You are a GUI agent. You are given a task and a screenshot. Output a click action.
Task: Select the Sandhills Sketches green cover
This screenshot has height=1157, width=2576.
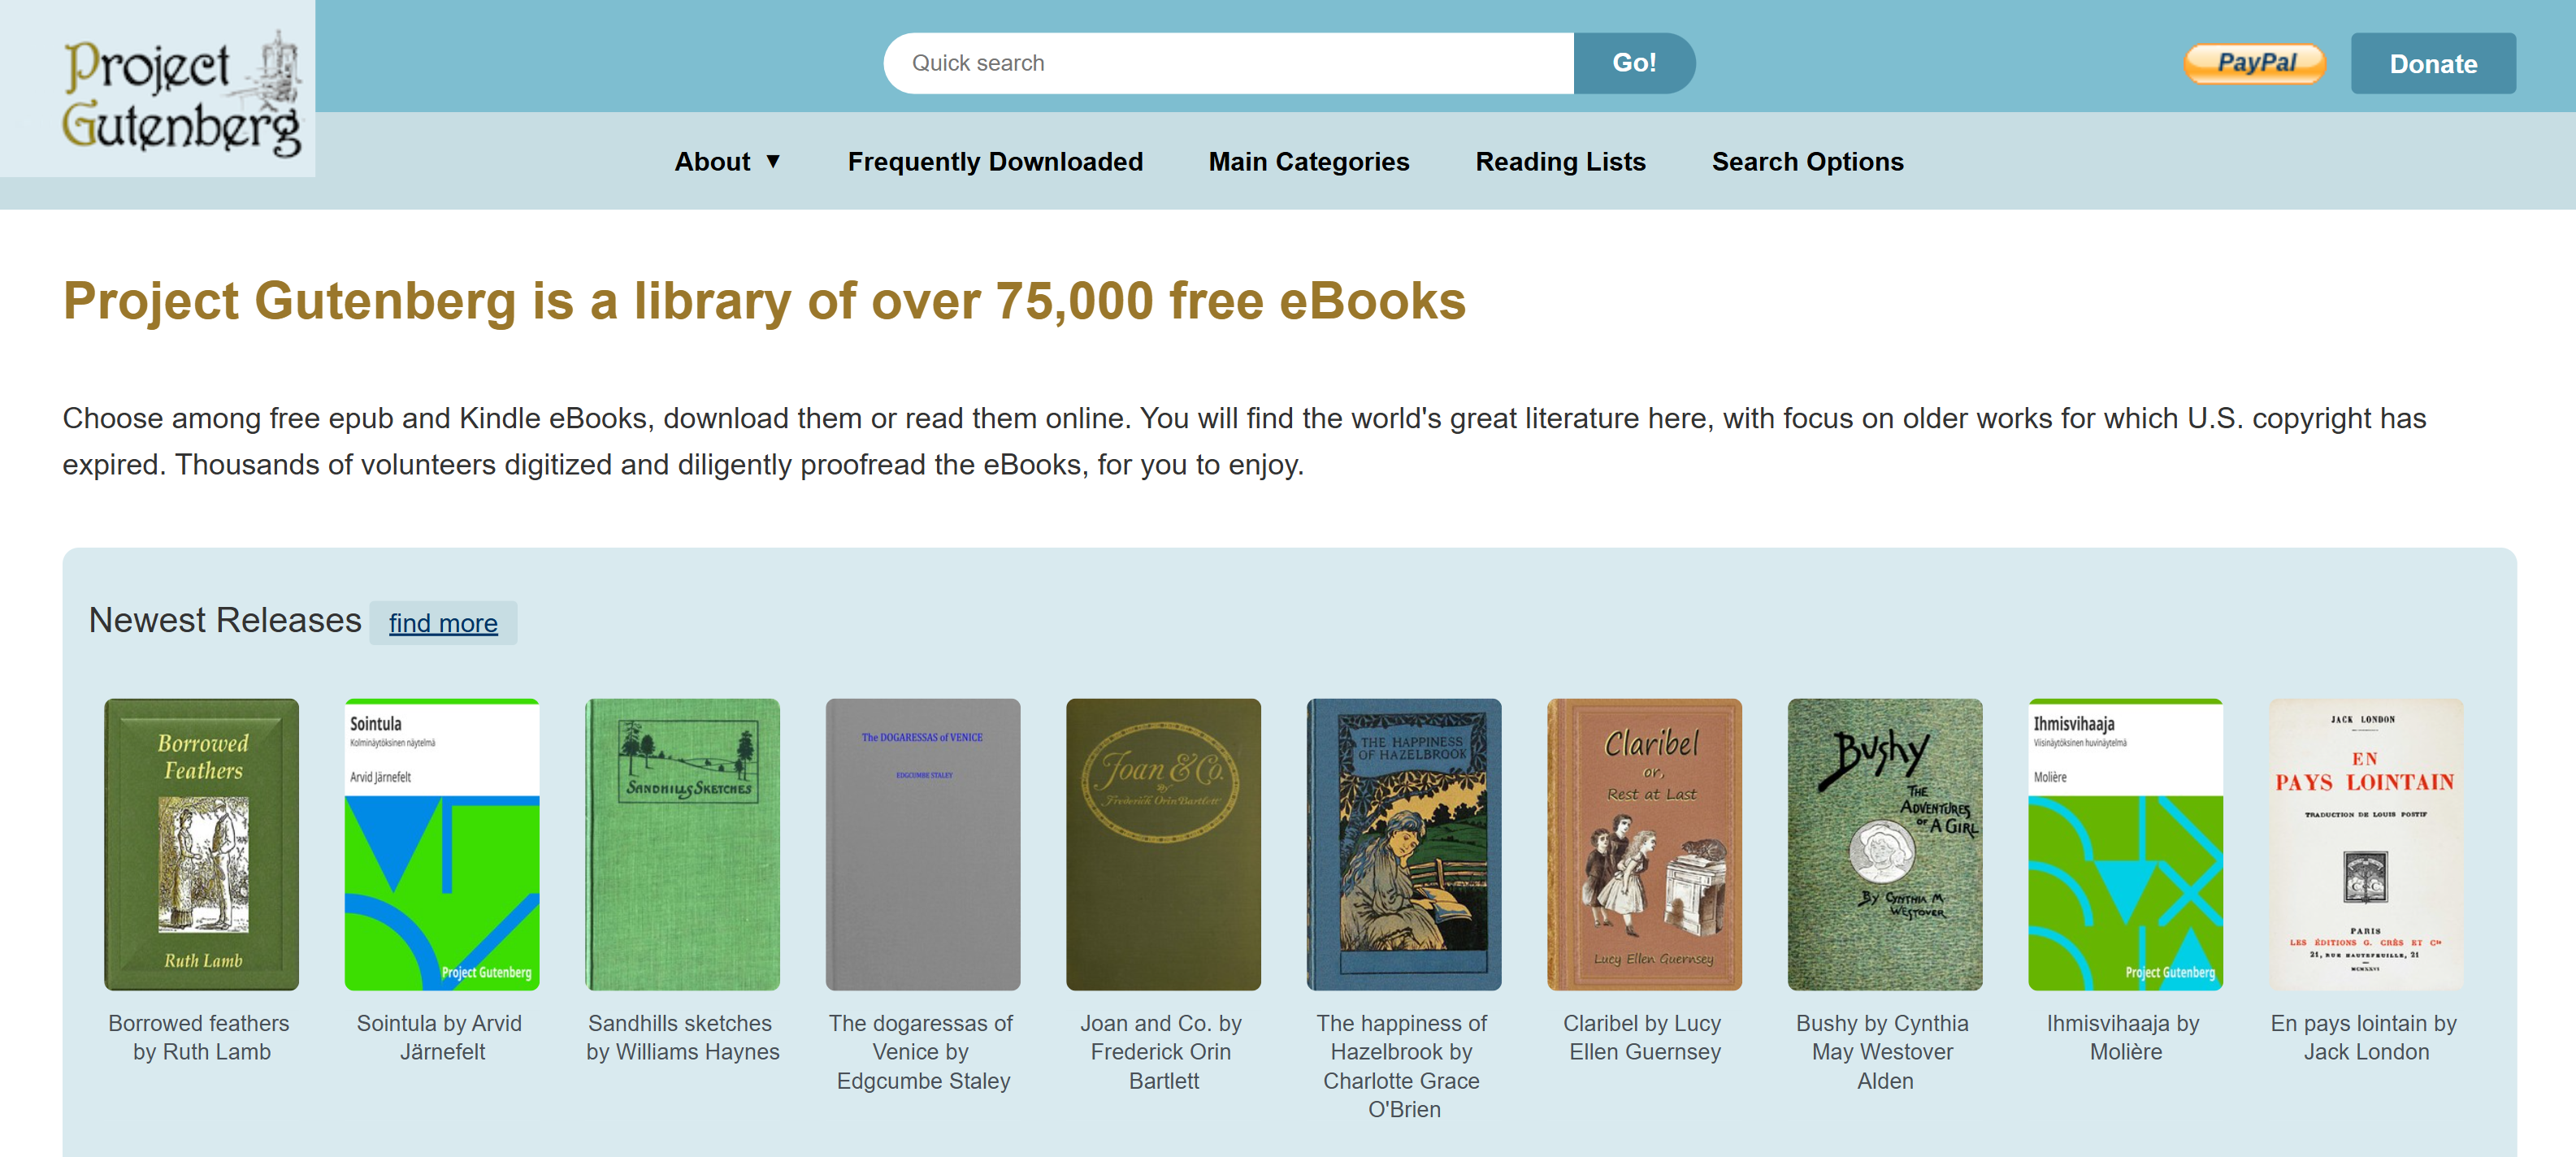[682, 843]
